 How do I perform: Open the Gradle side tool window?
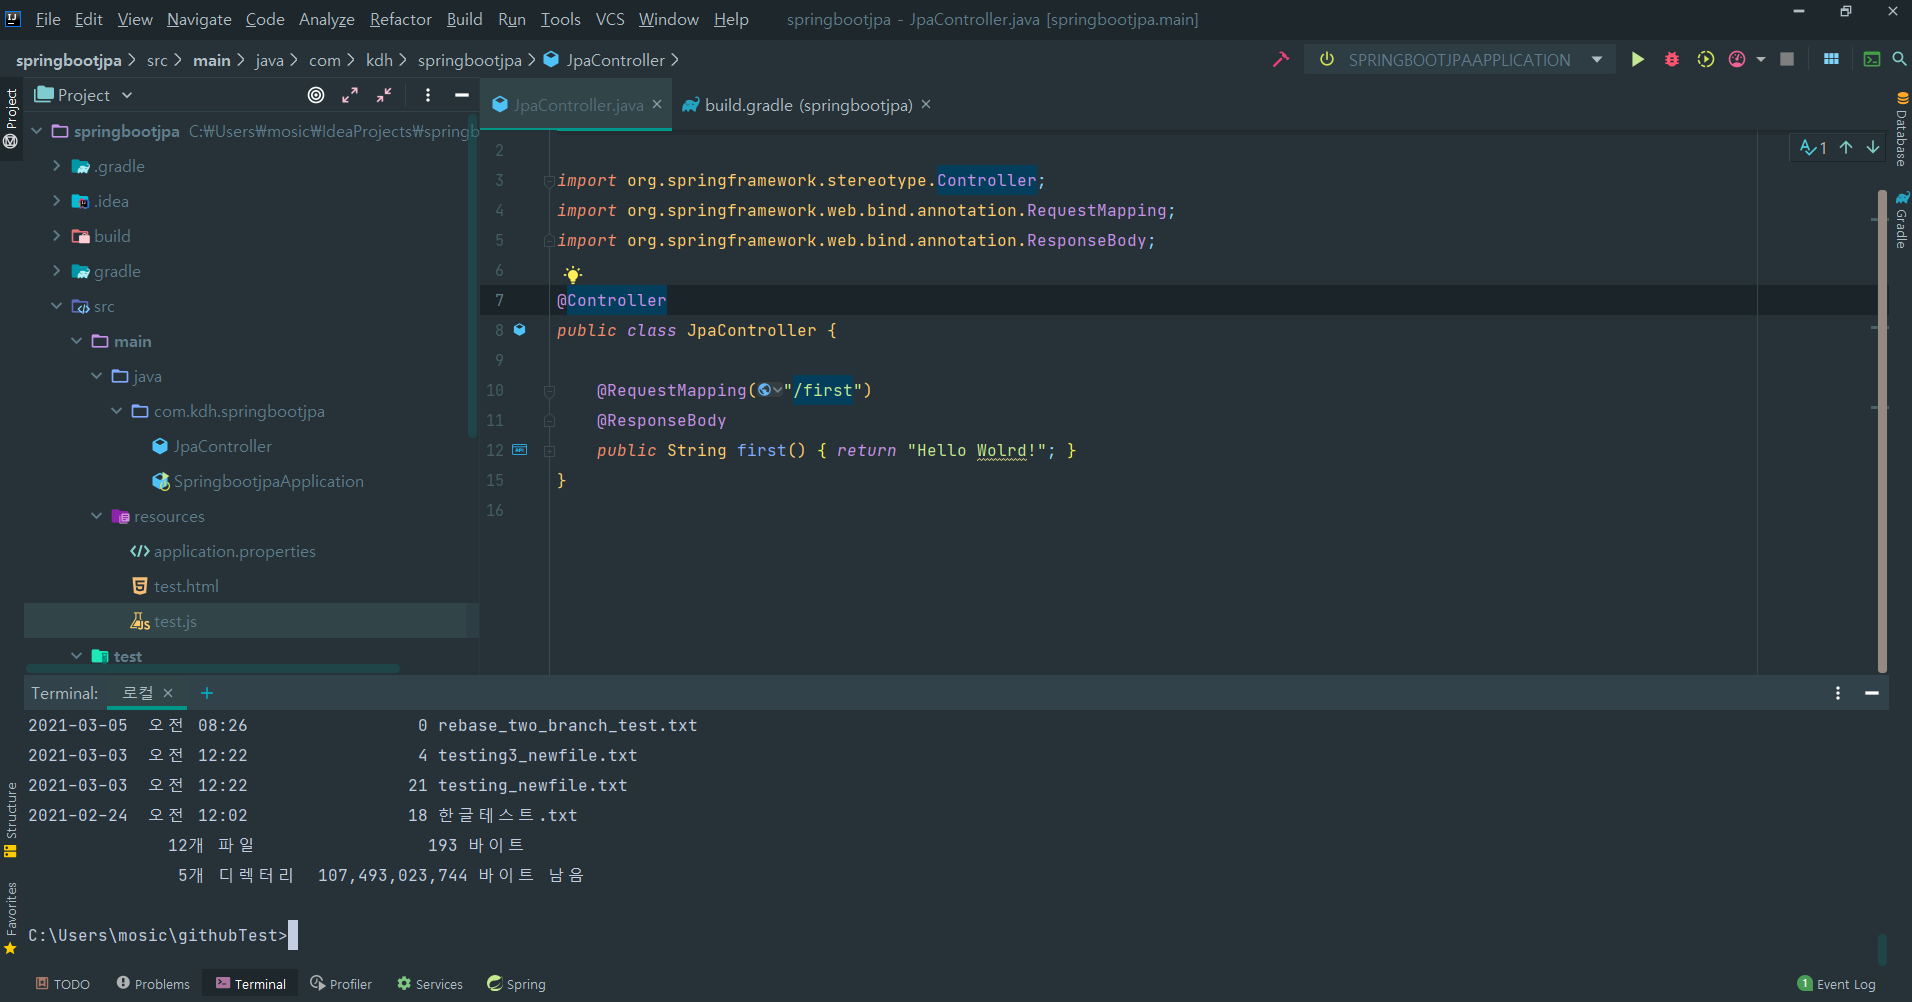1901,220
